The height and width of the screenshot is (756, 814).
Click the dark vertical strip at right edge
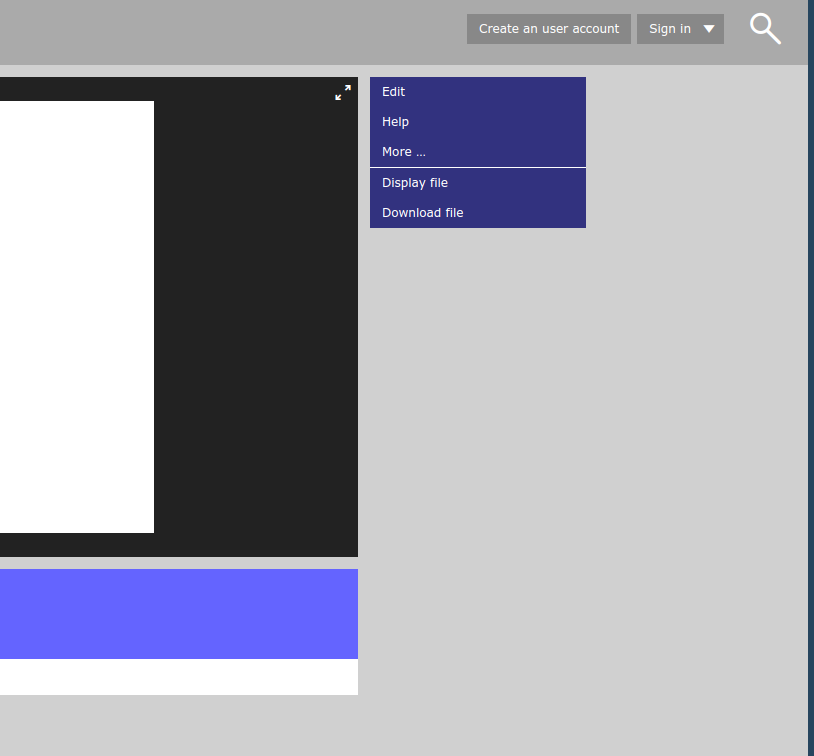click(x=810, y=400)
